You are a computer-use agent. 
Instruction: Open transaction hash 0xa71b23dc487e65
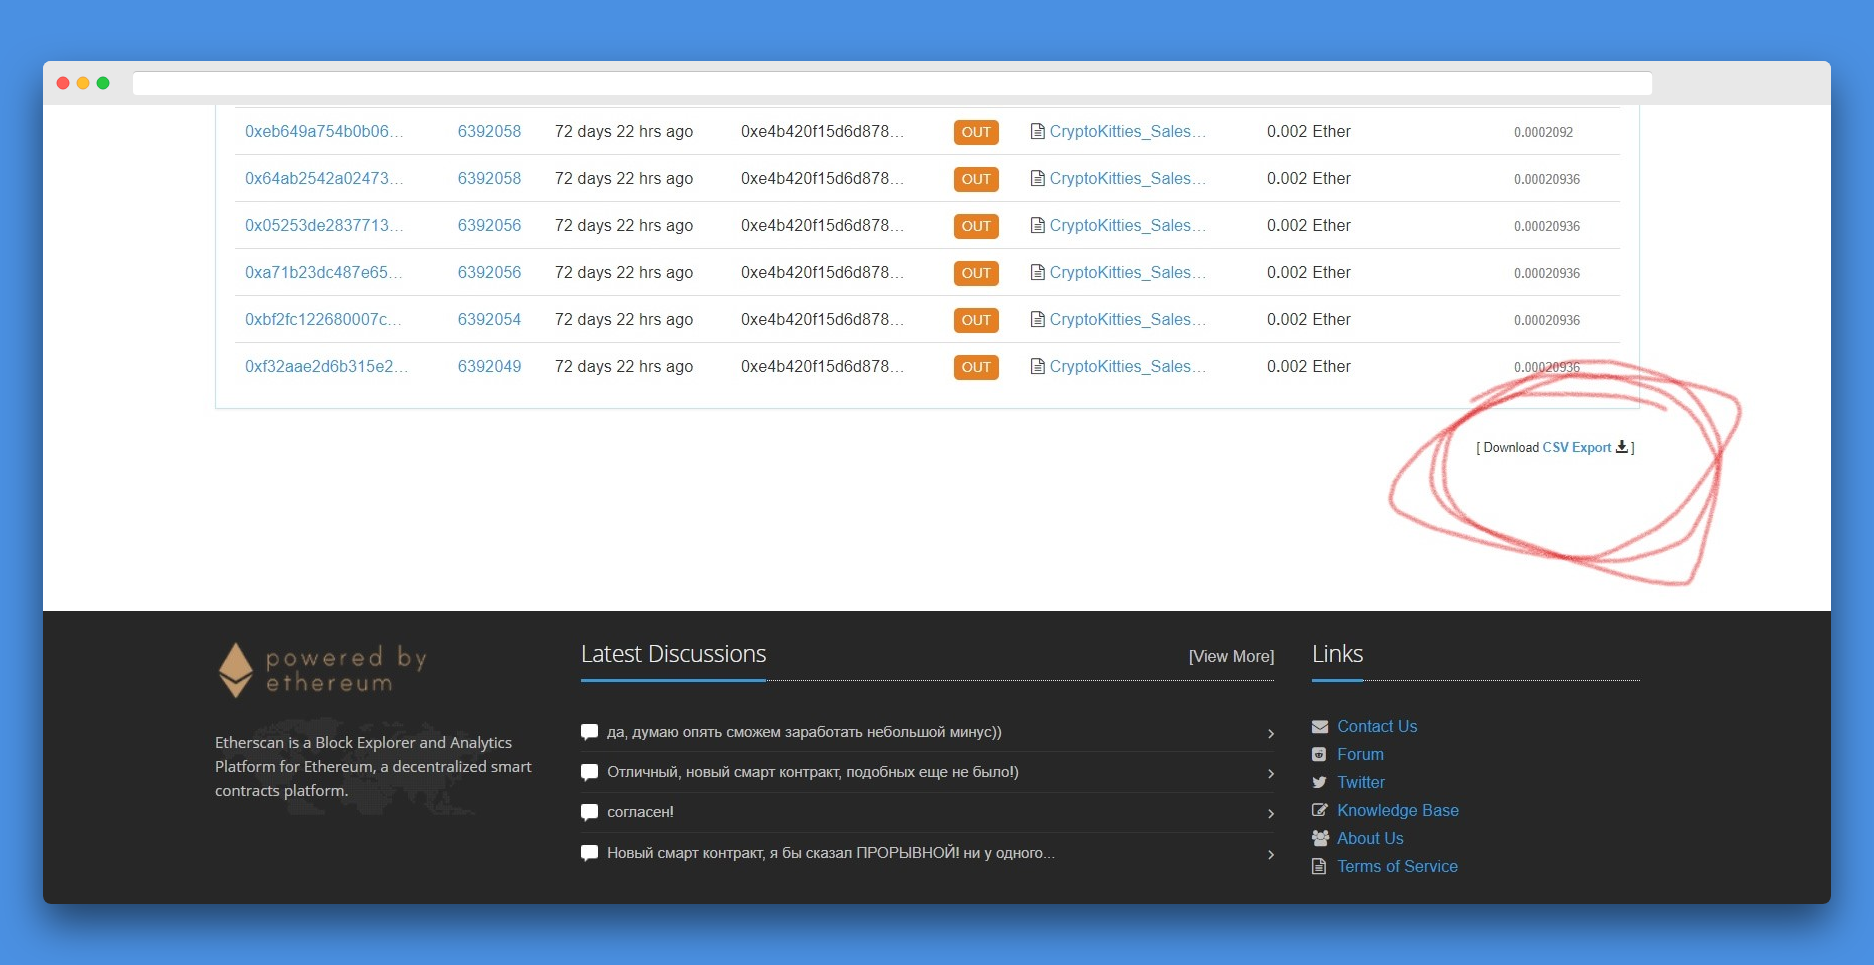pyautogui.click(x=324, y=272)
